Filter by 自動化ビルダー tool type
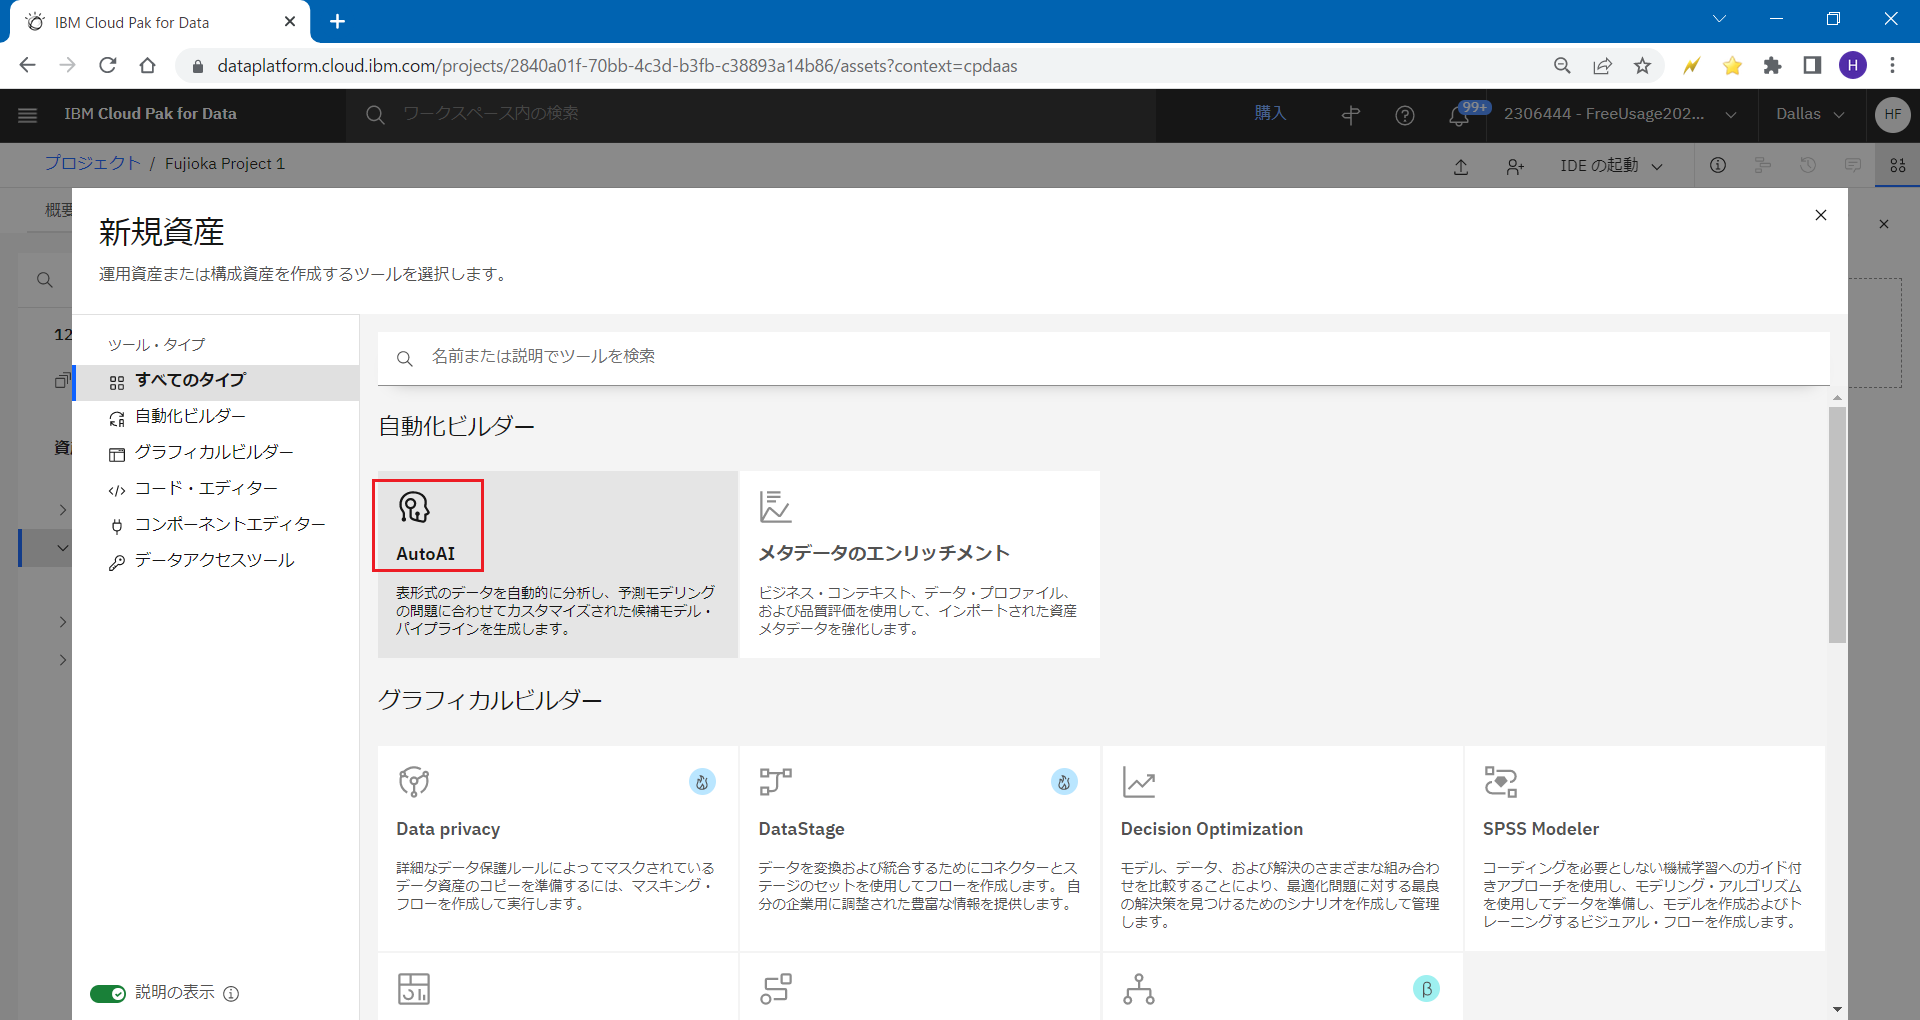The width and height of the screenshot is (1920, 1020). point(216,417)
